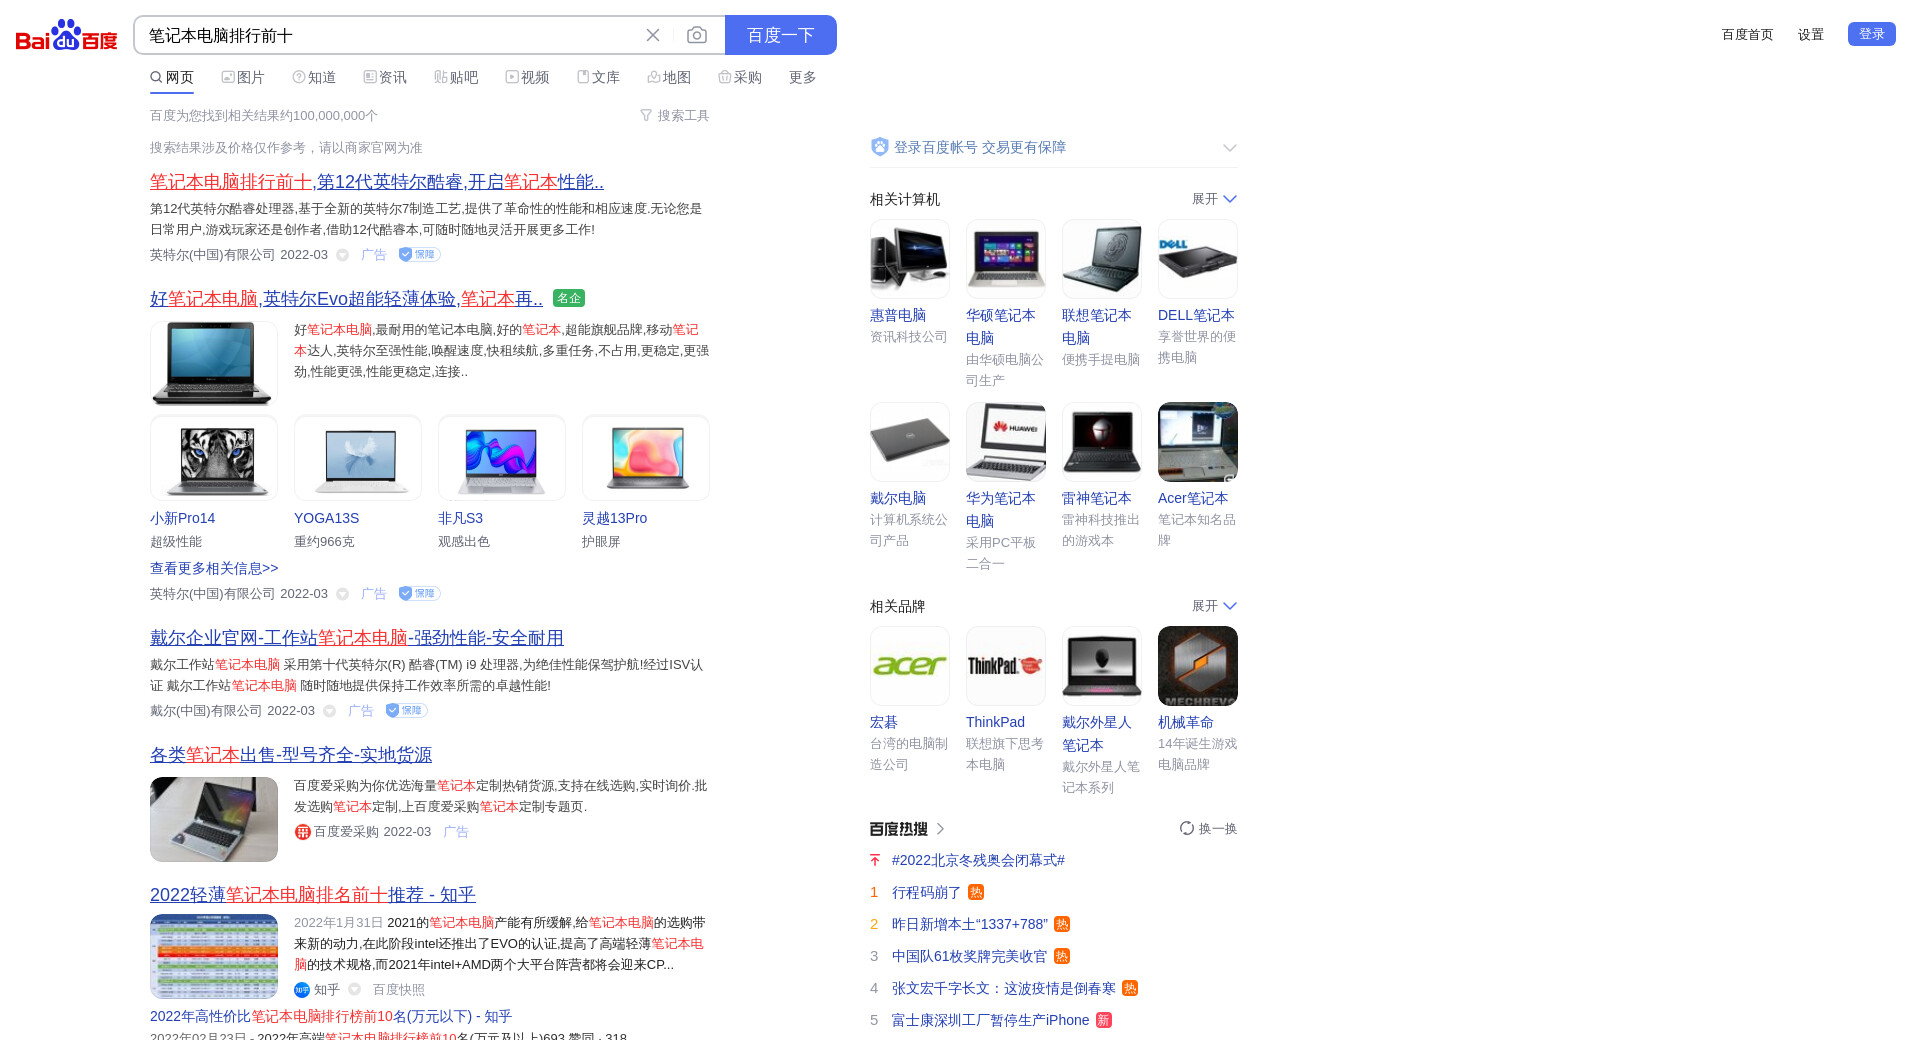1920x1040 pixels.
Task: Click the shield icon beside 登录百度帐号
Action: point(880,147)
